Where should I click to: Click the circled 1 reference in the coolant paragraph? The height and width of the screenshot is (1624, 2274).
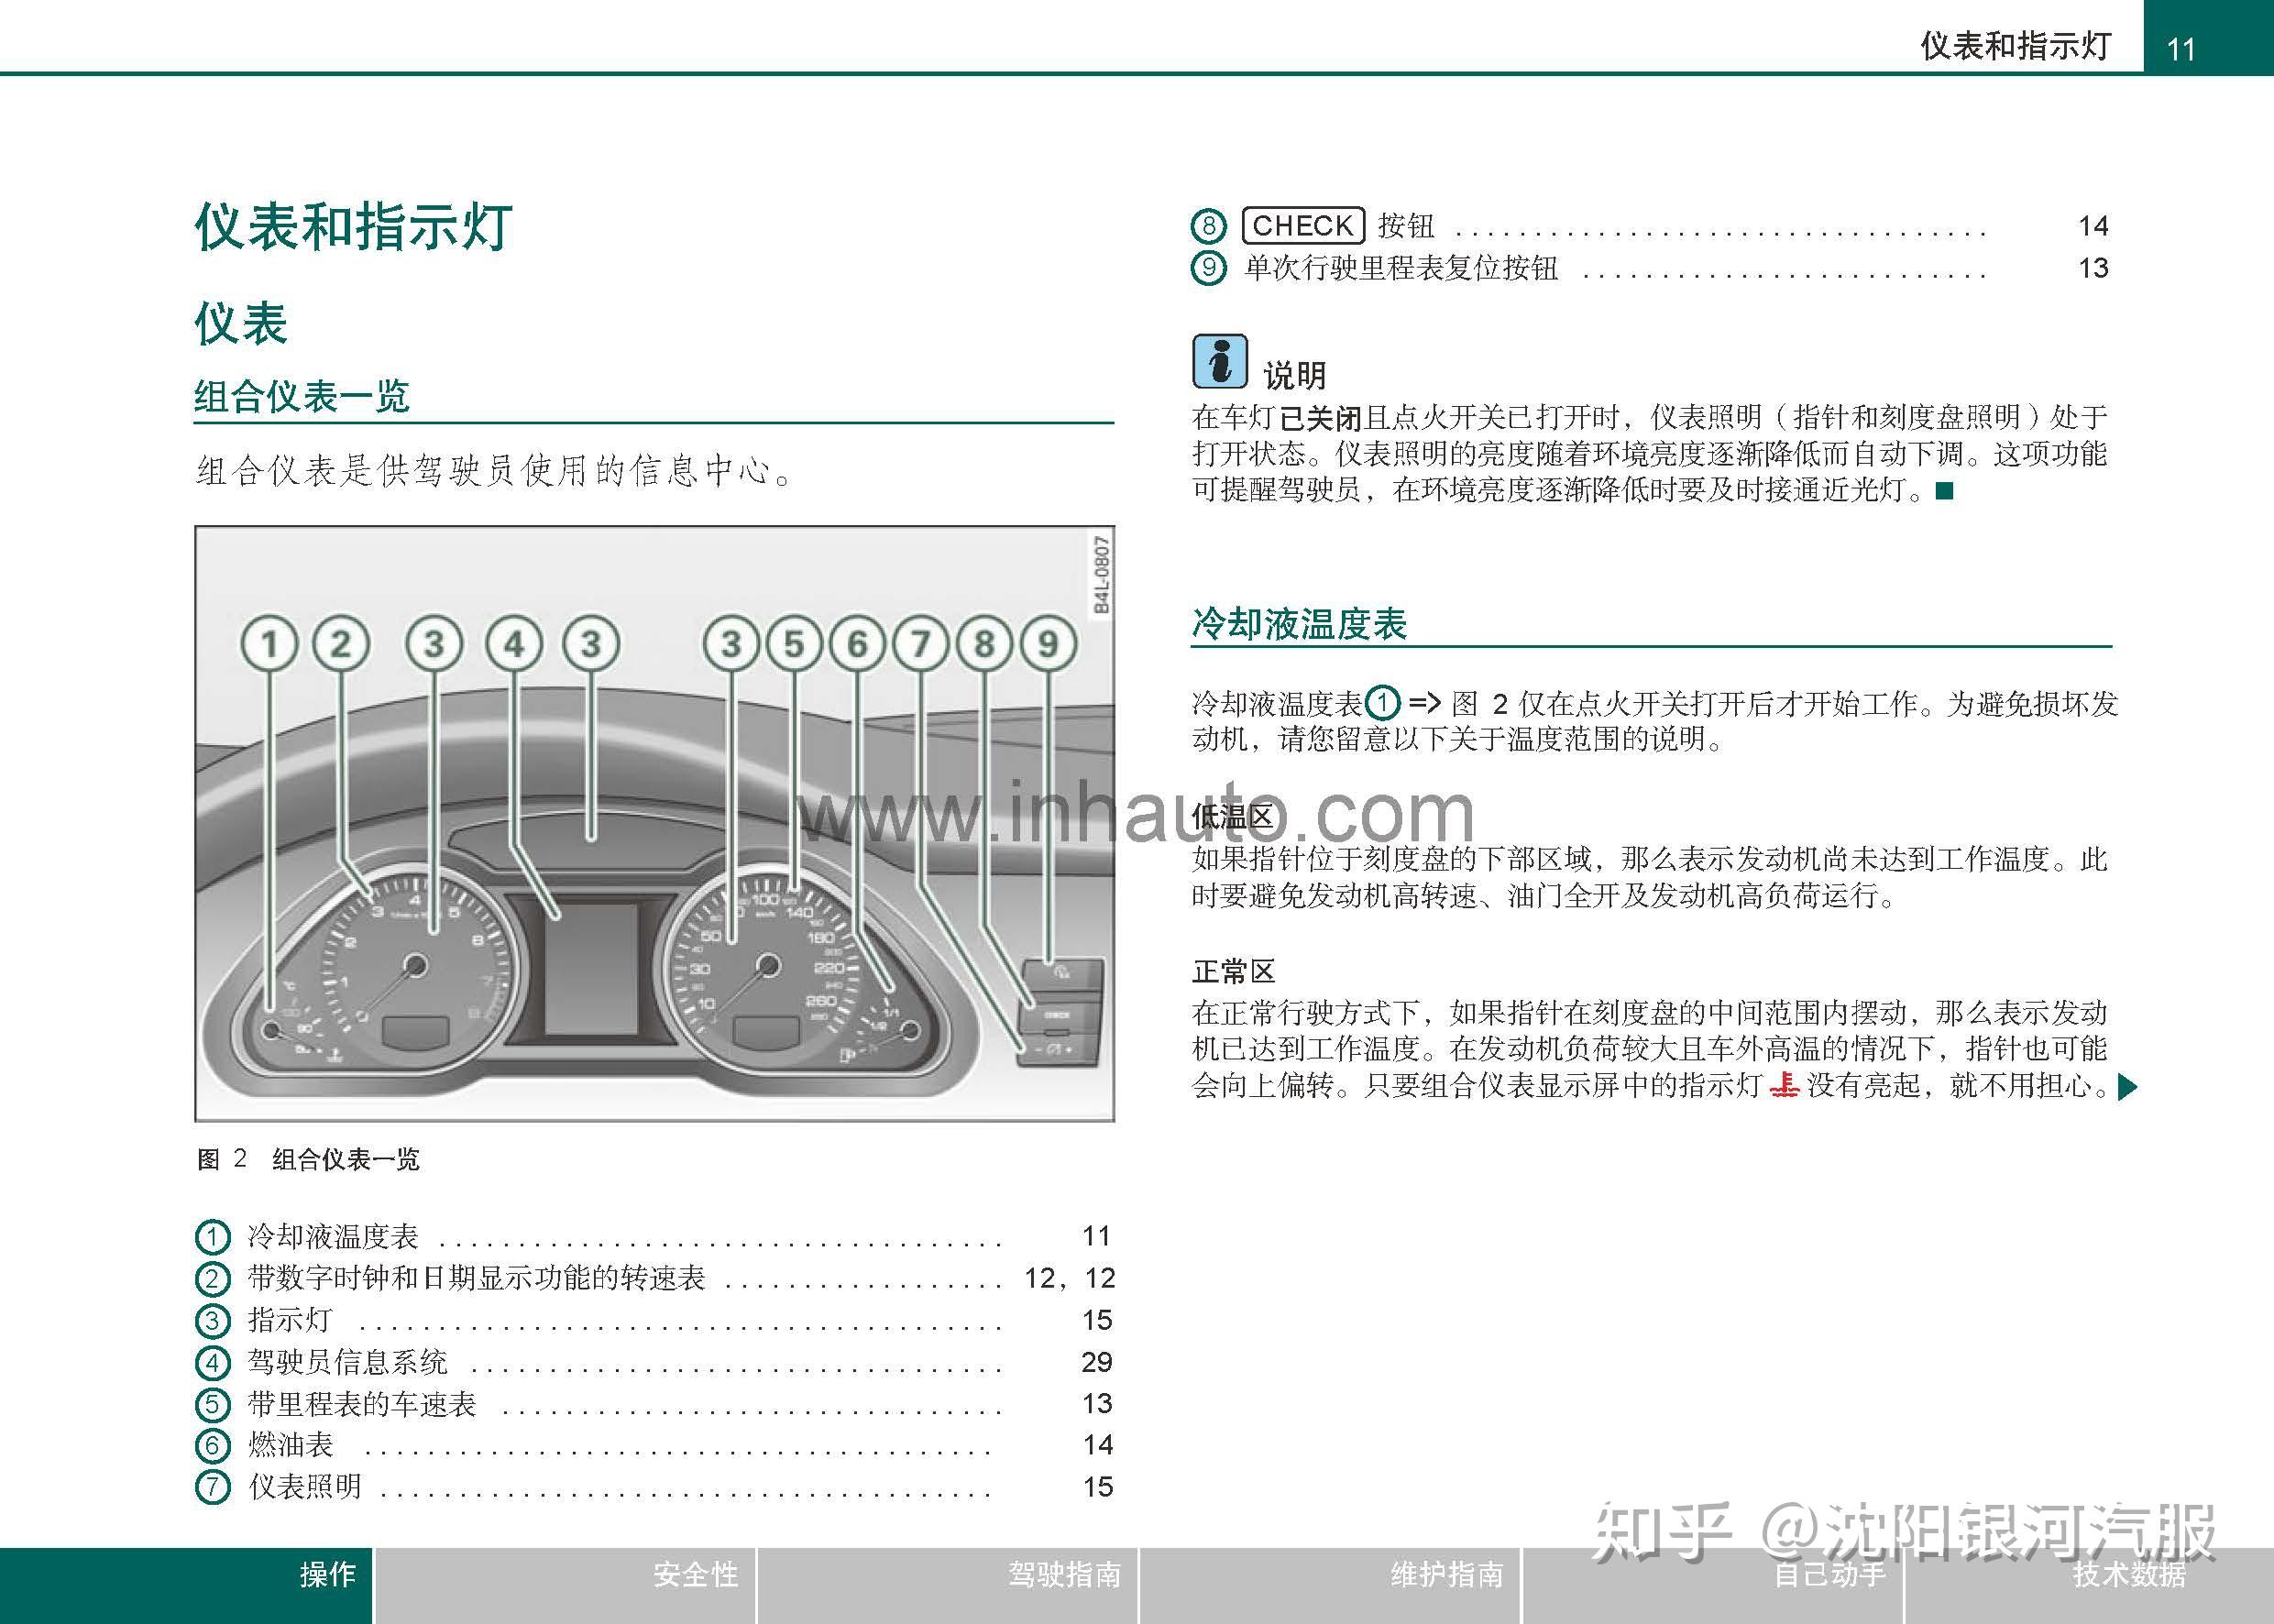point(1383,703)
